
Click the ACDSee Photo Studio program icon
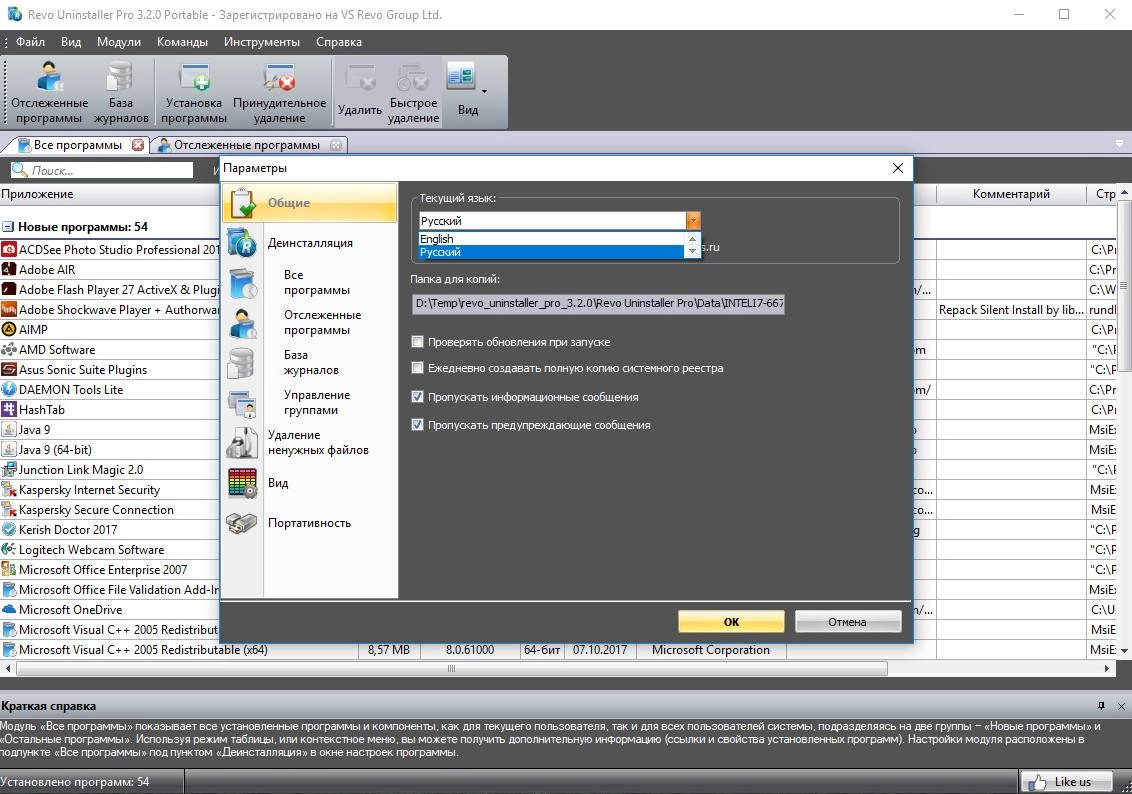pyautogui.click(x=9, y=250)
